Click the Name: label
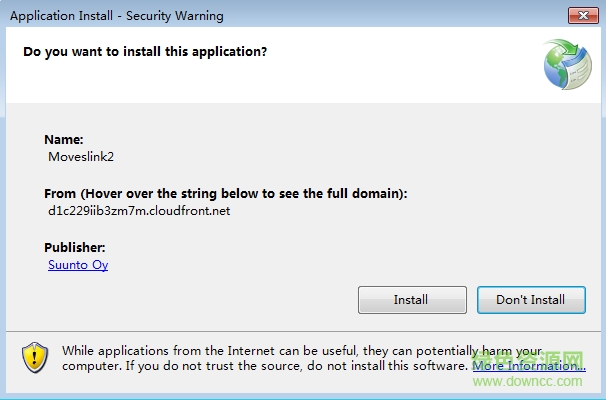The height and width of the screenshot is (400, 606). pyautogui.click(x=64, y=139)
